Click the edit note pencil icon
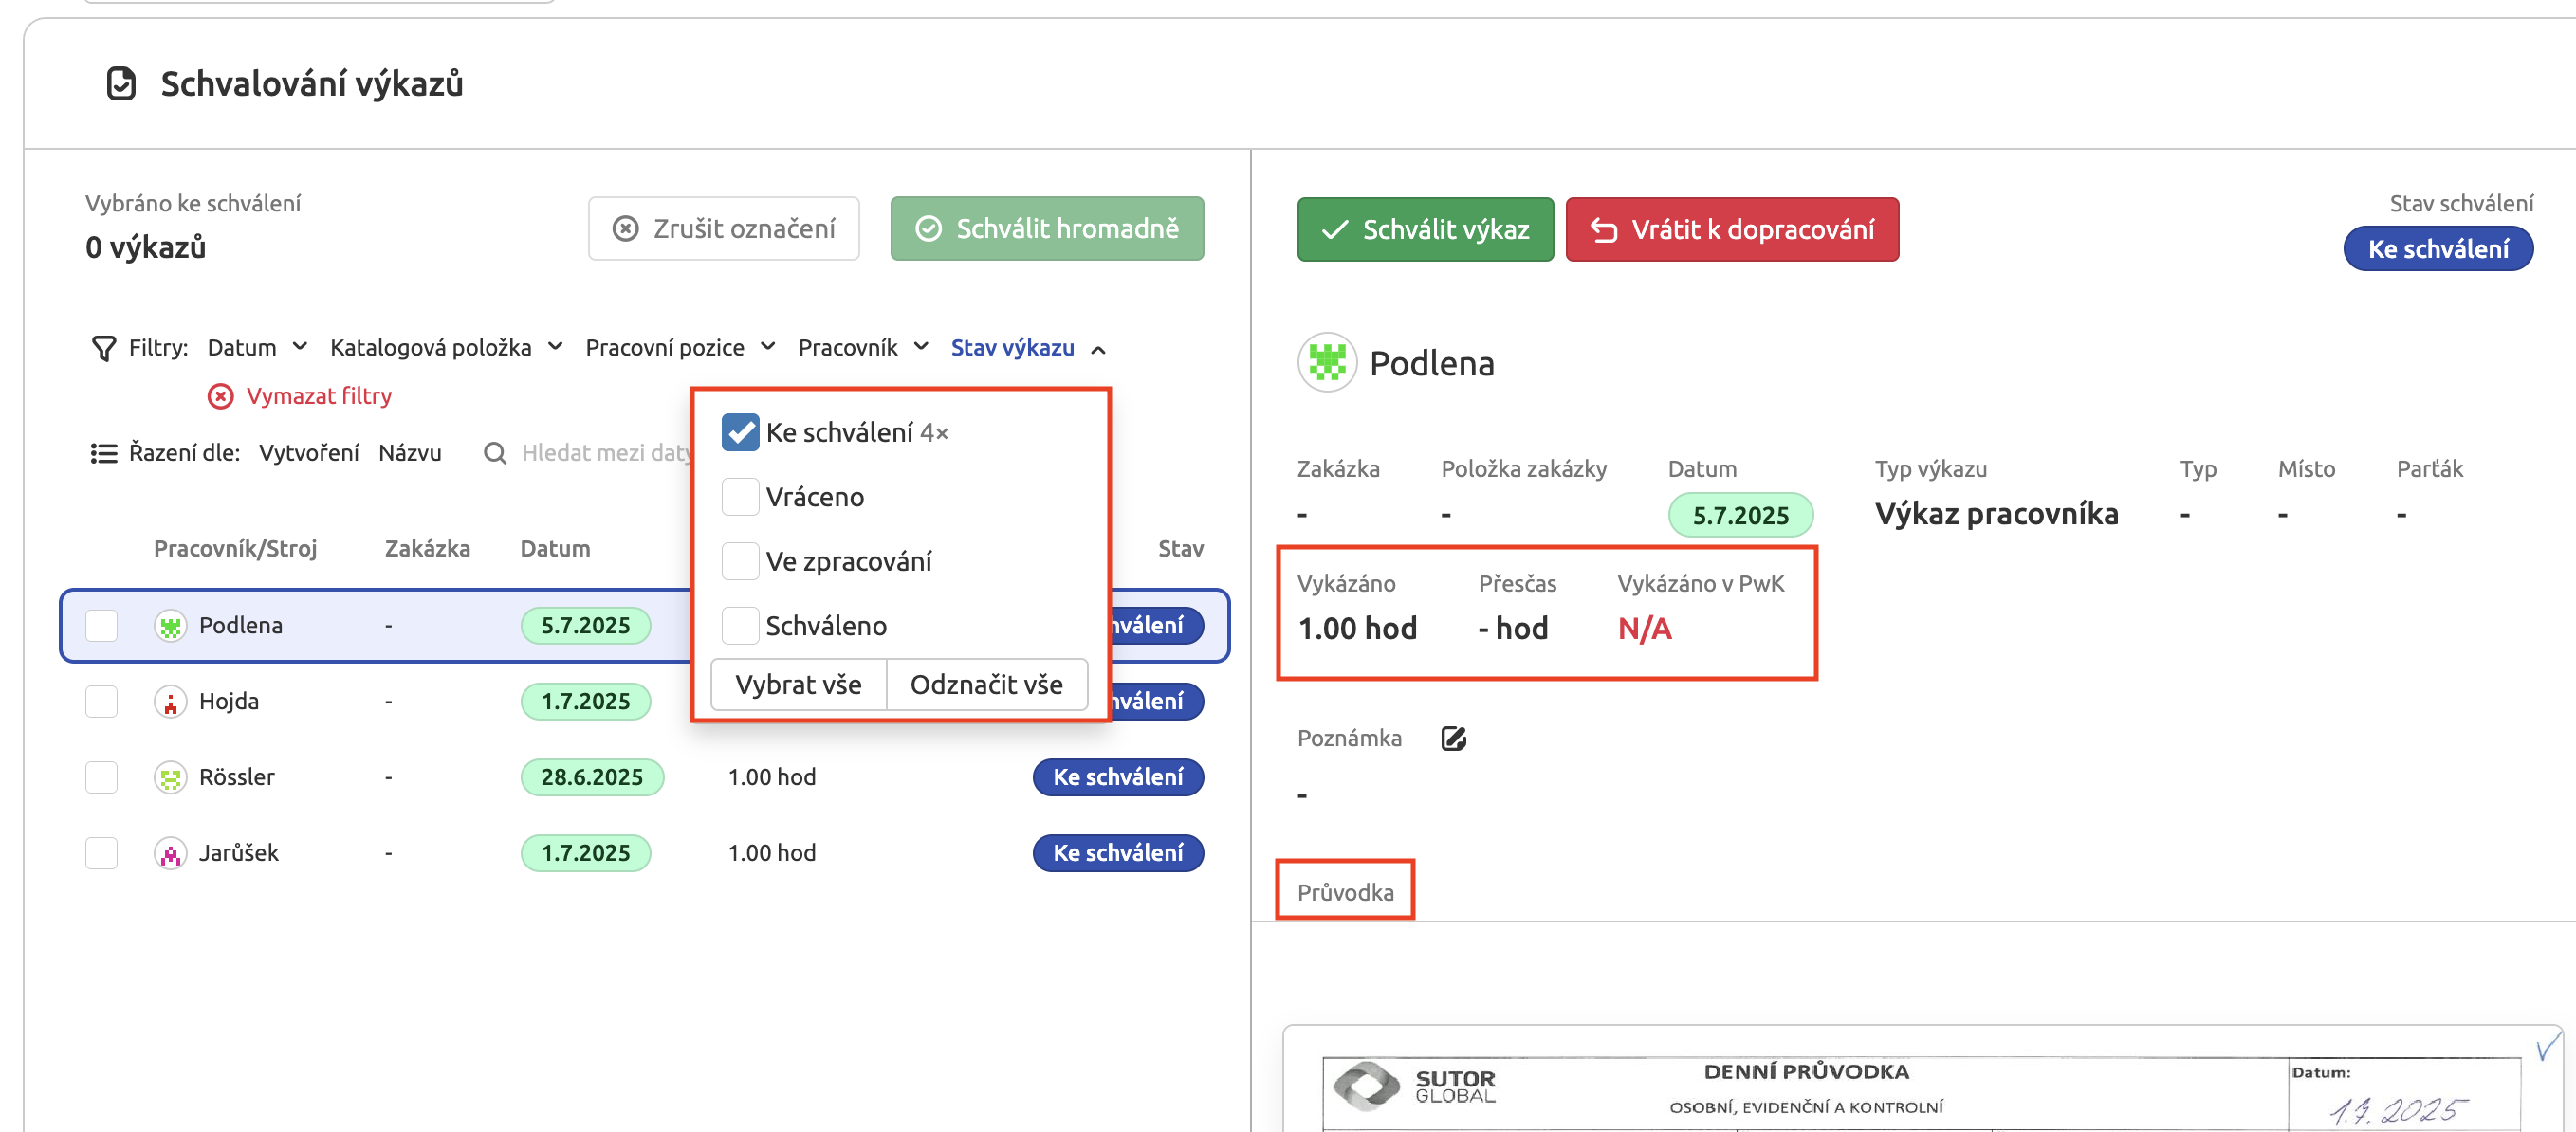 click(x=1453, y=738)
